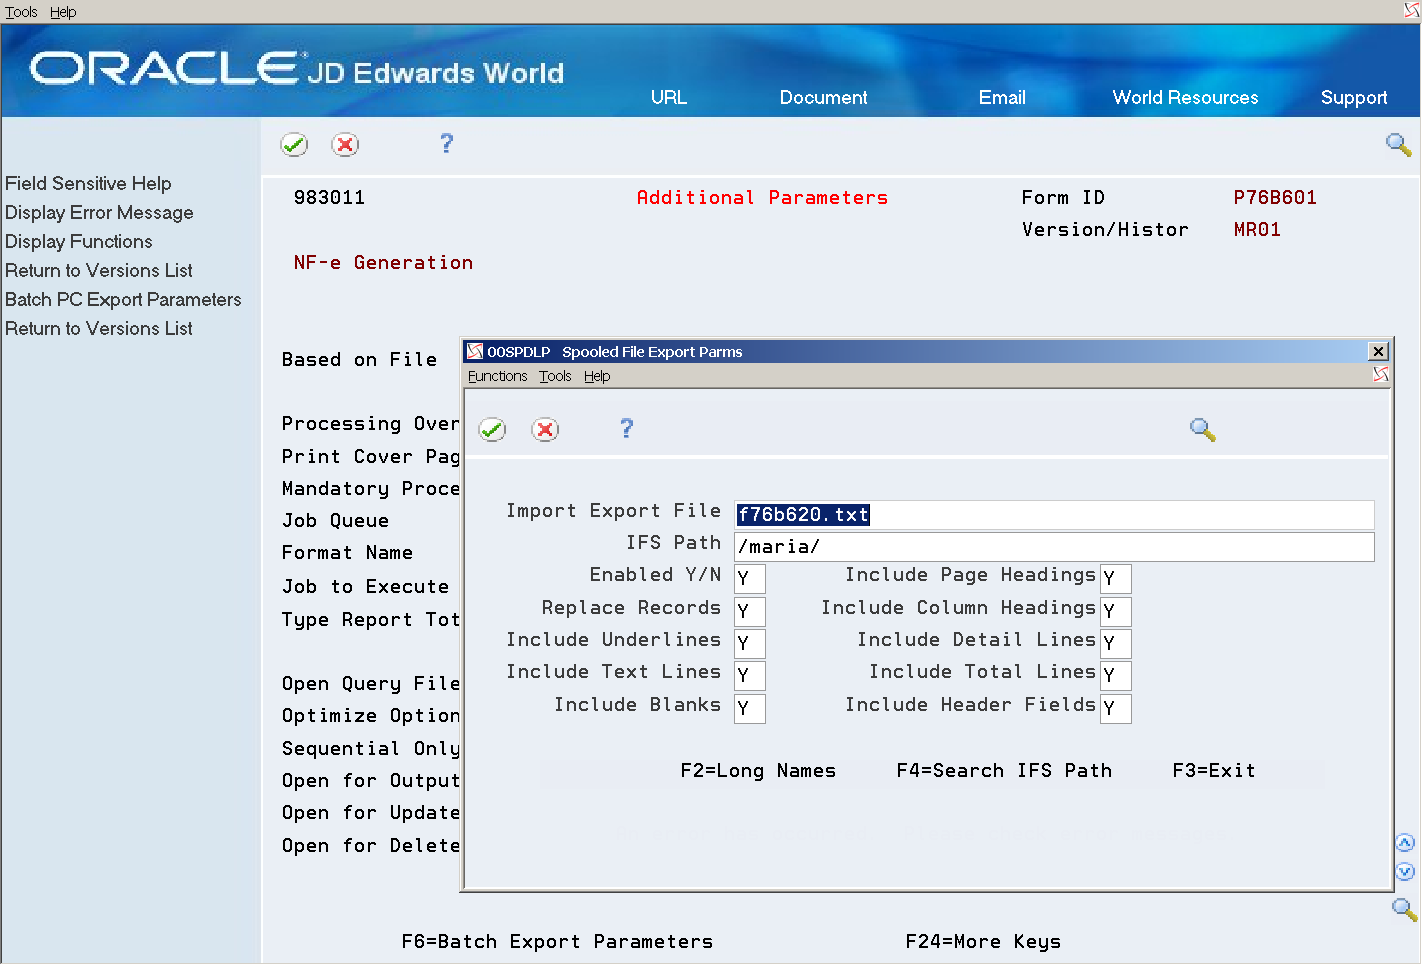The width and height of the screenshot is (1422, 965).
Task: Open the Tools menu in the Spooled File dialog
Action: (x=555, y=376)
